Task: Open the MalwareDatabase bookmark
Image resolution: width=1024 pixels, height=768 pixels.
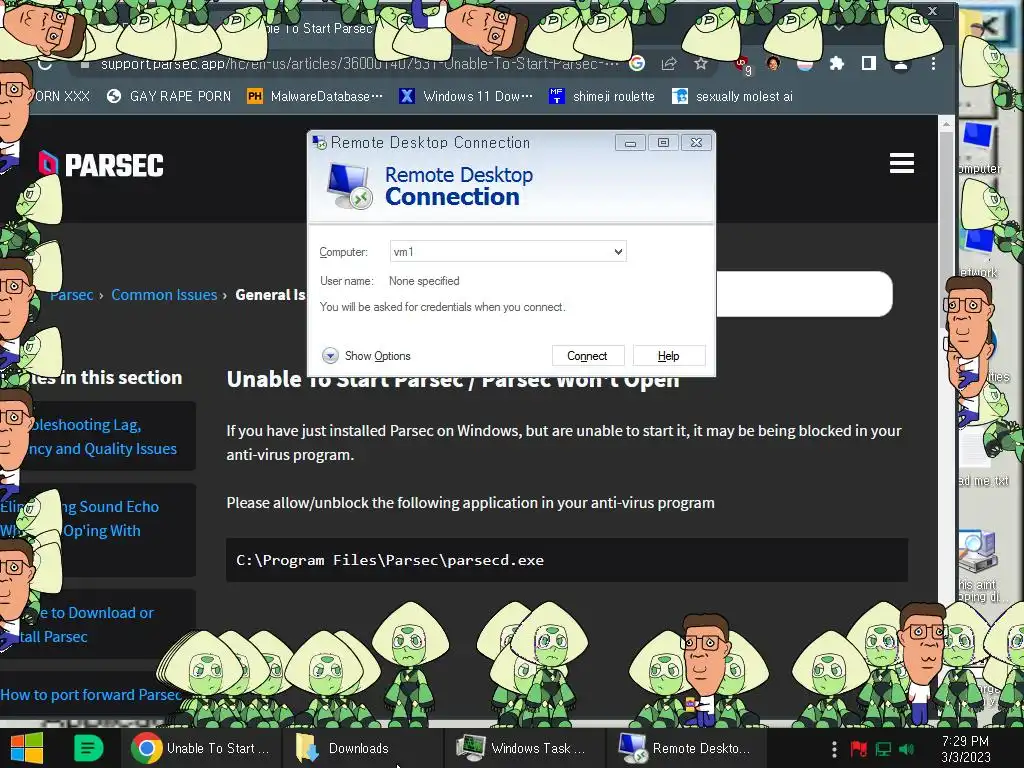Action: coord(315,97)
